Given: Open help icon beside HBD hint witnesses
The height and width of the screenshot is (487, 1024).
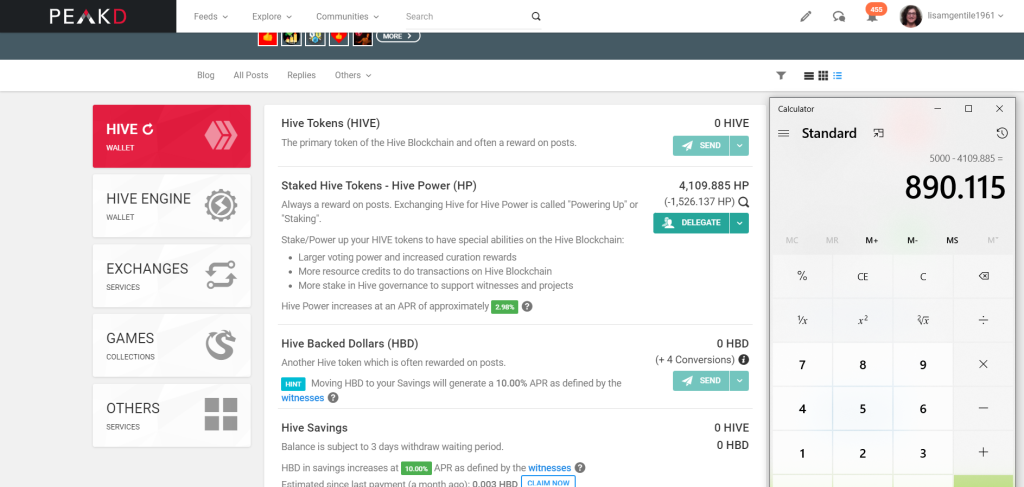Looking at the screenshot, I should tap(333, 398).
